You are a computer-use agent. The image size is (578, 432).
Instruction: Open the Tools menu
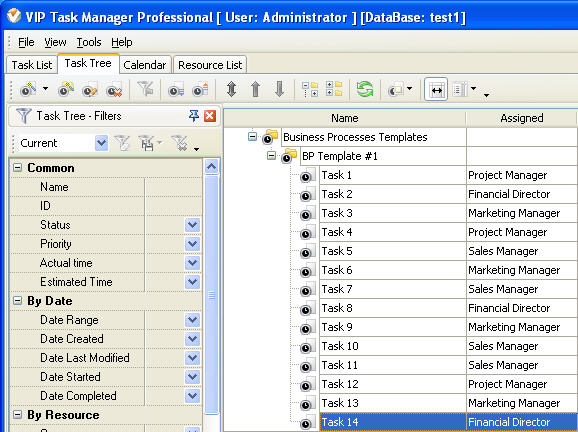coord(89,42)
